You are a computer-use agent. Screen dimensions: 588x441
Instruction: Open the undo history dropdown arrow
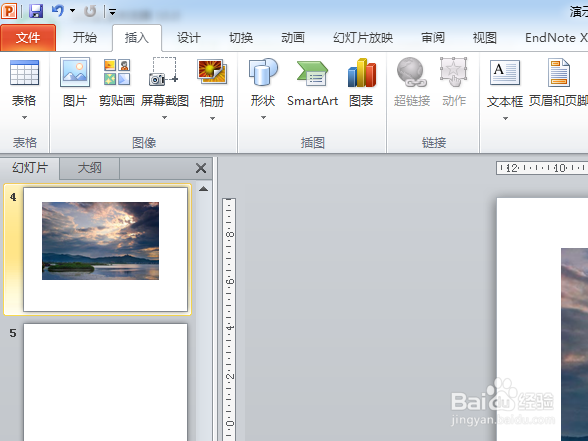click(72, 11)
